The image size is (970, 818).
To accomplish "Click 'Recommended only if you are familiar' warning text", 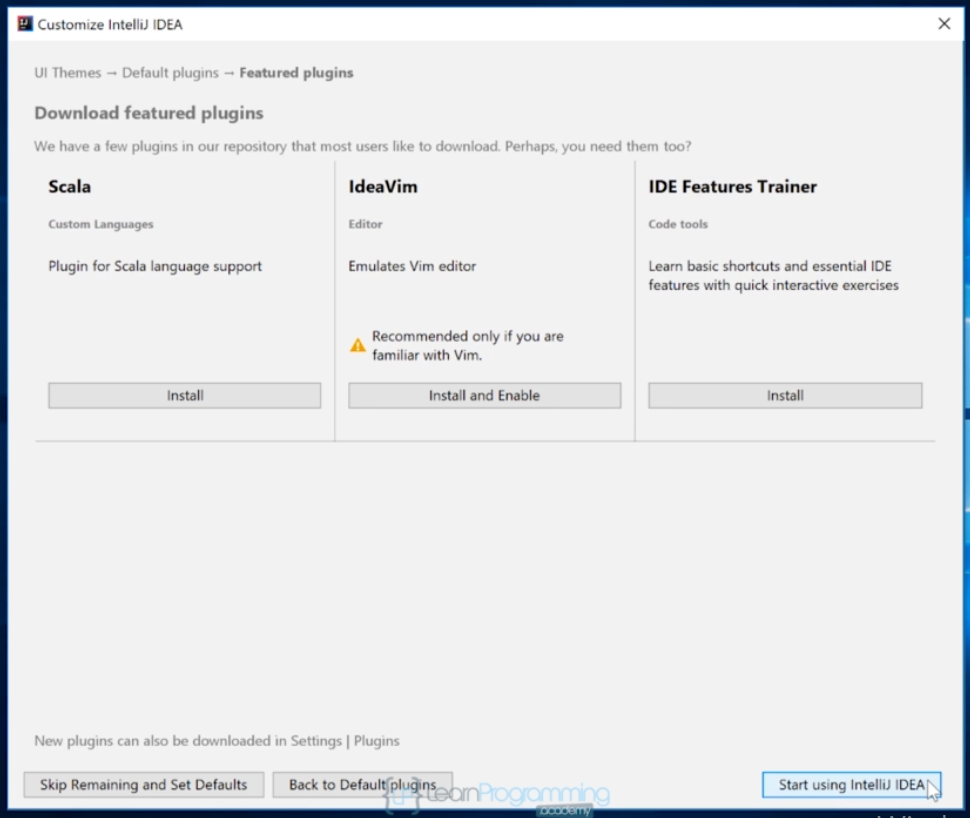I will [468, 345].
